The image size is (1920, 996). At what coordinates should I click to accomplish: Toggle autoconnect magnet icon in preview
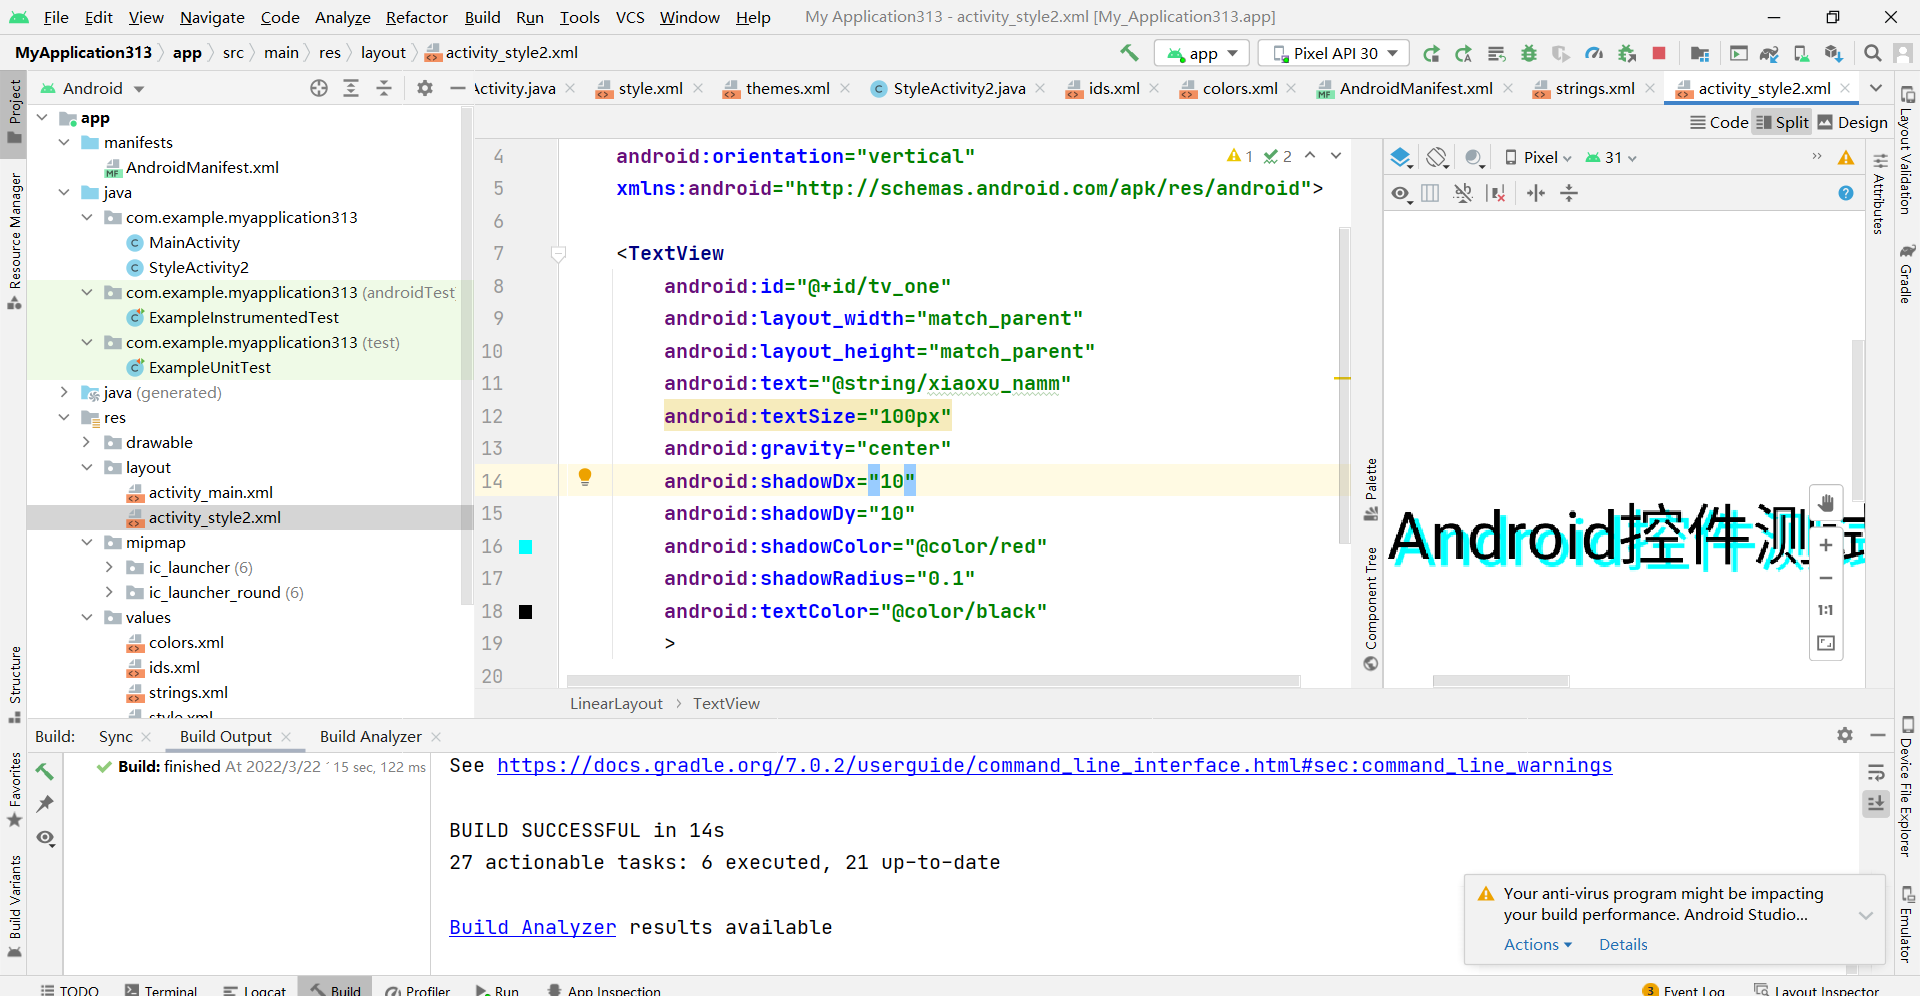click(x=1463, y=193)
